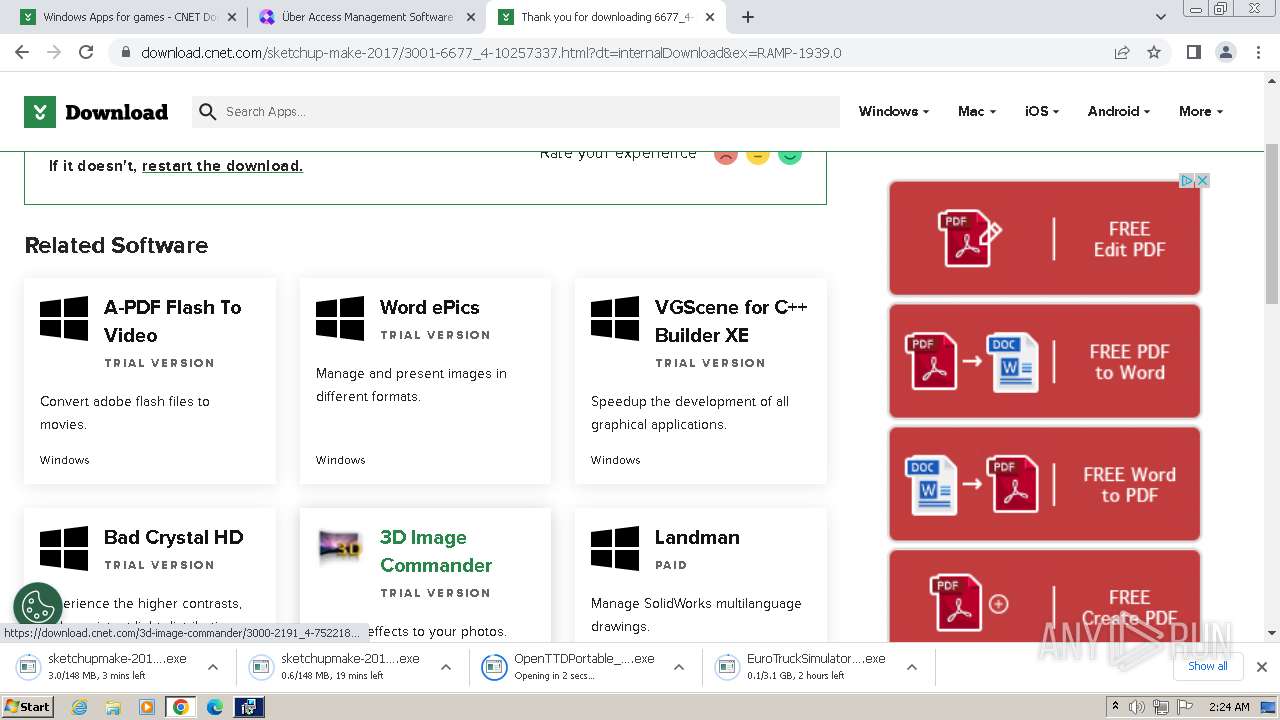Screen dimensions: 1280x720
Task: Open a new browser tab
Action: coord(748,17)
